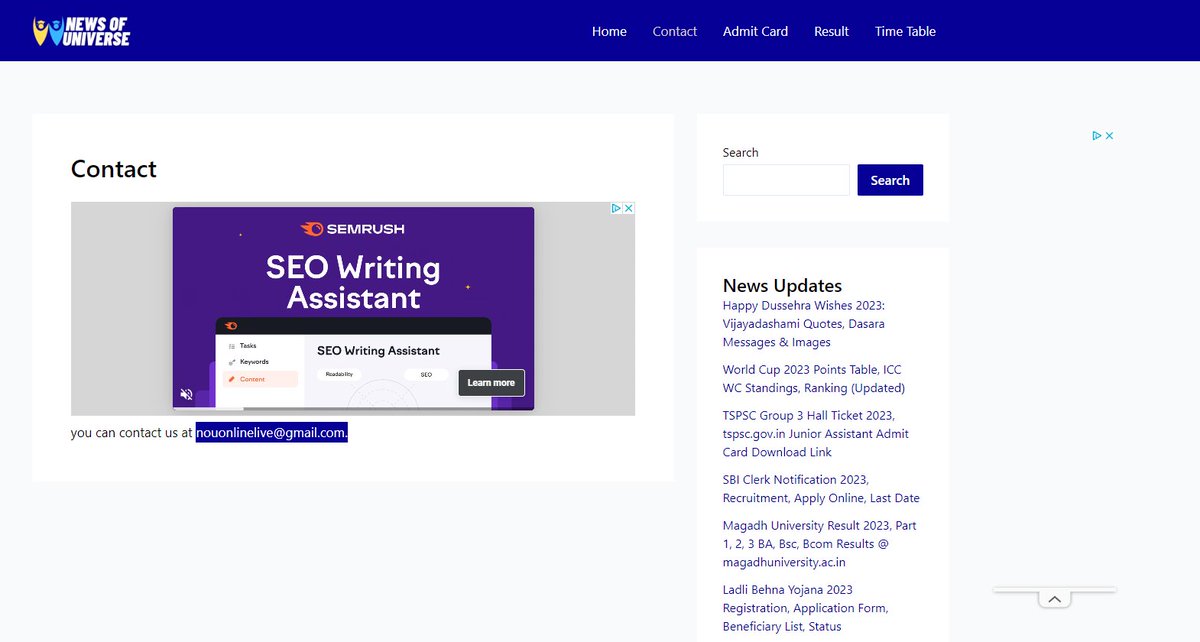The width and height of the screenshot is (1200, 642).
Task: Open the Time Table menu item
Action: 905,31
